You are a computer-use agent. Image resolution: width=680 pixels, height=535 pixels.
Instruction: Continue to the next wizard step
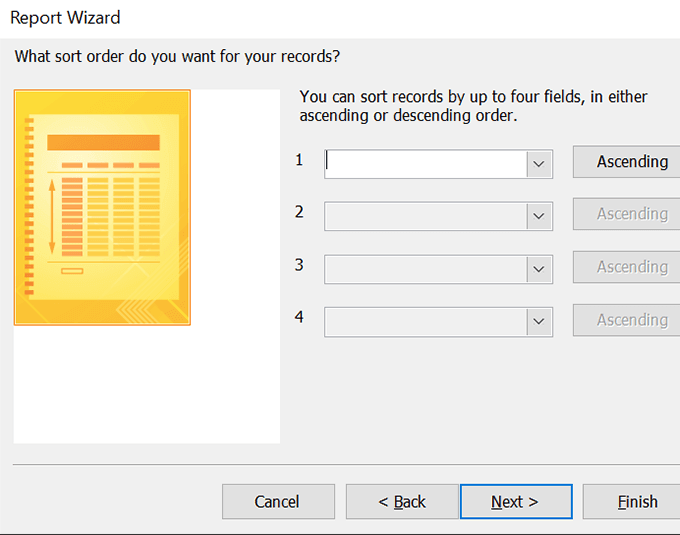tap(516, 502)
